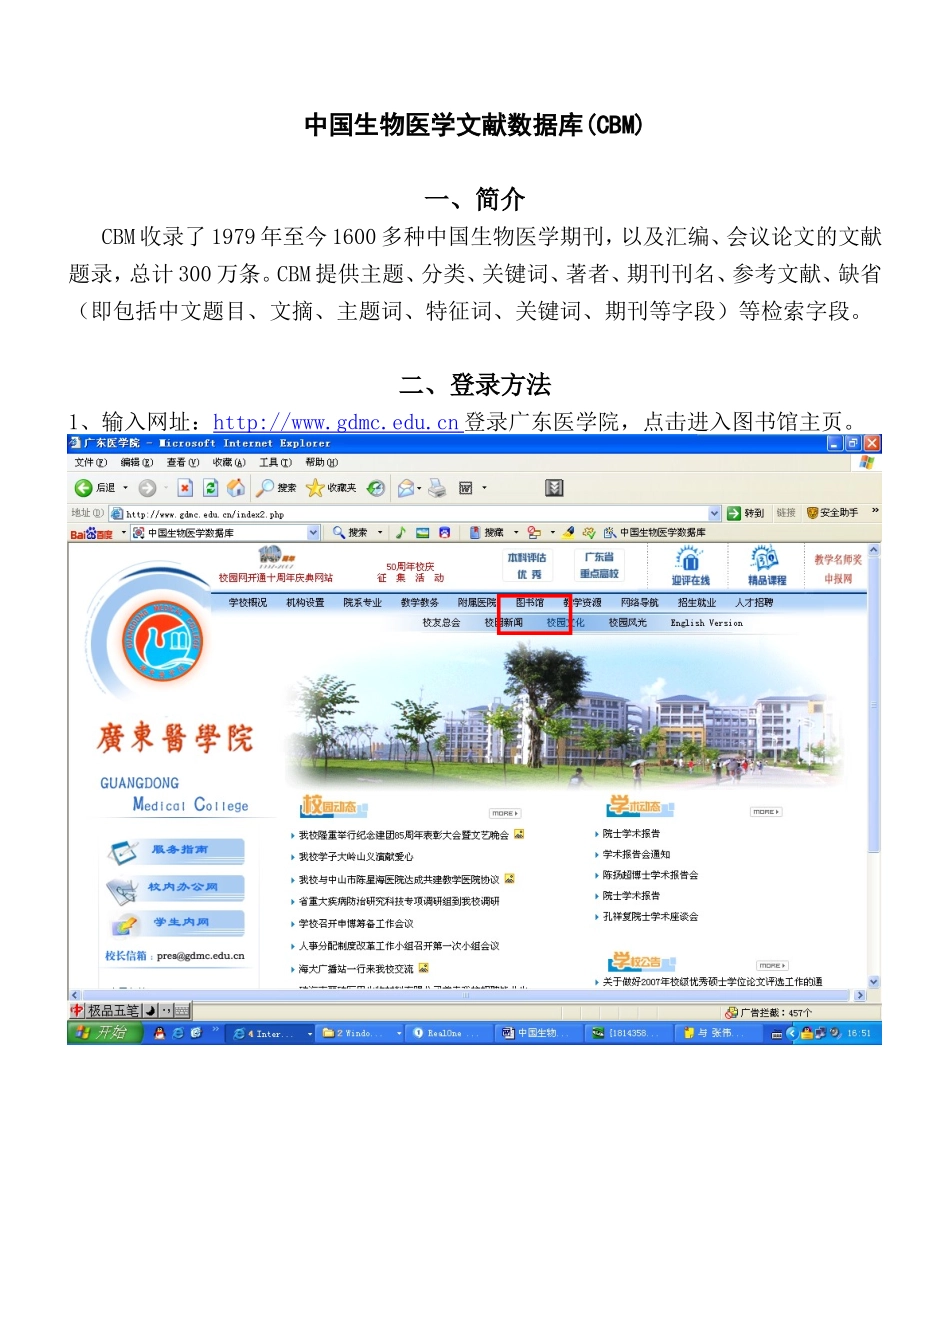
Task: Click the 安全助手 shield icon
Action: click(x=812, y=513)
